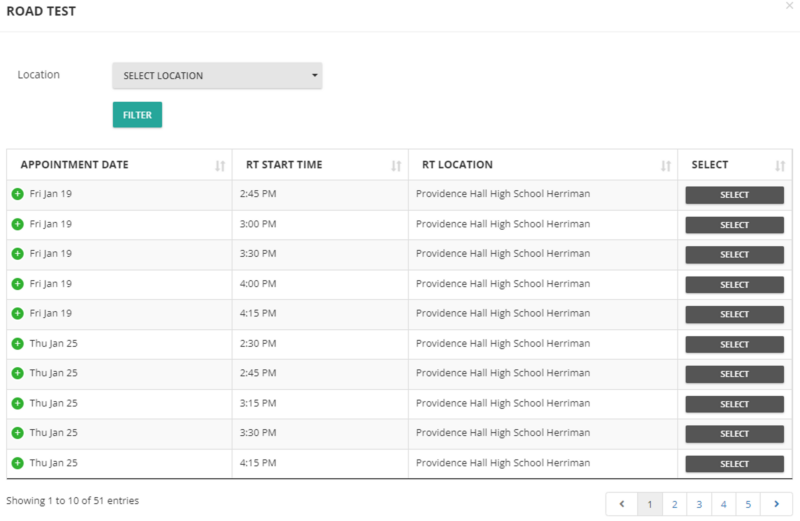
Task: Expand the Fri Jan 19 3:30 PM row
Action: tap(17, 254)
